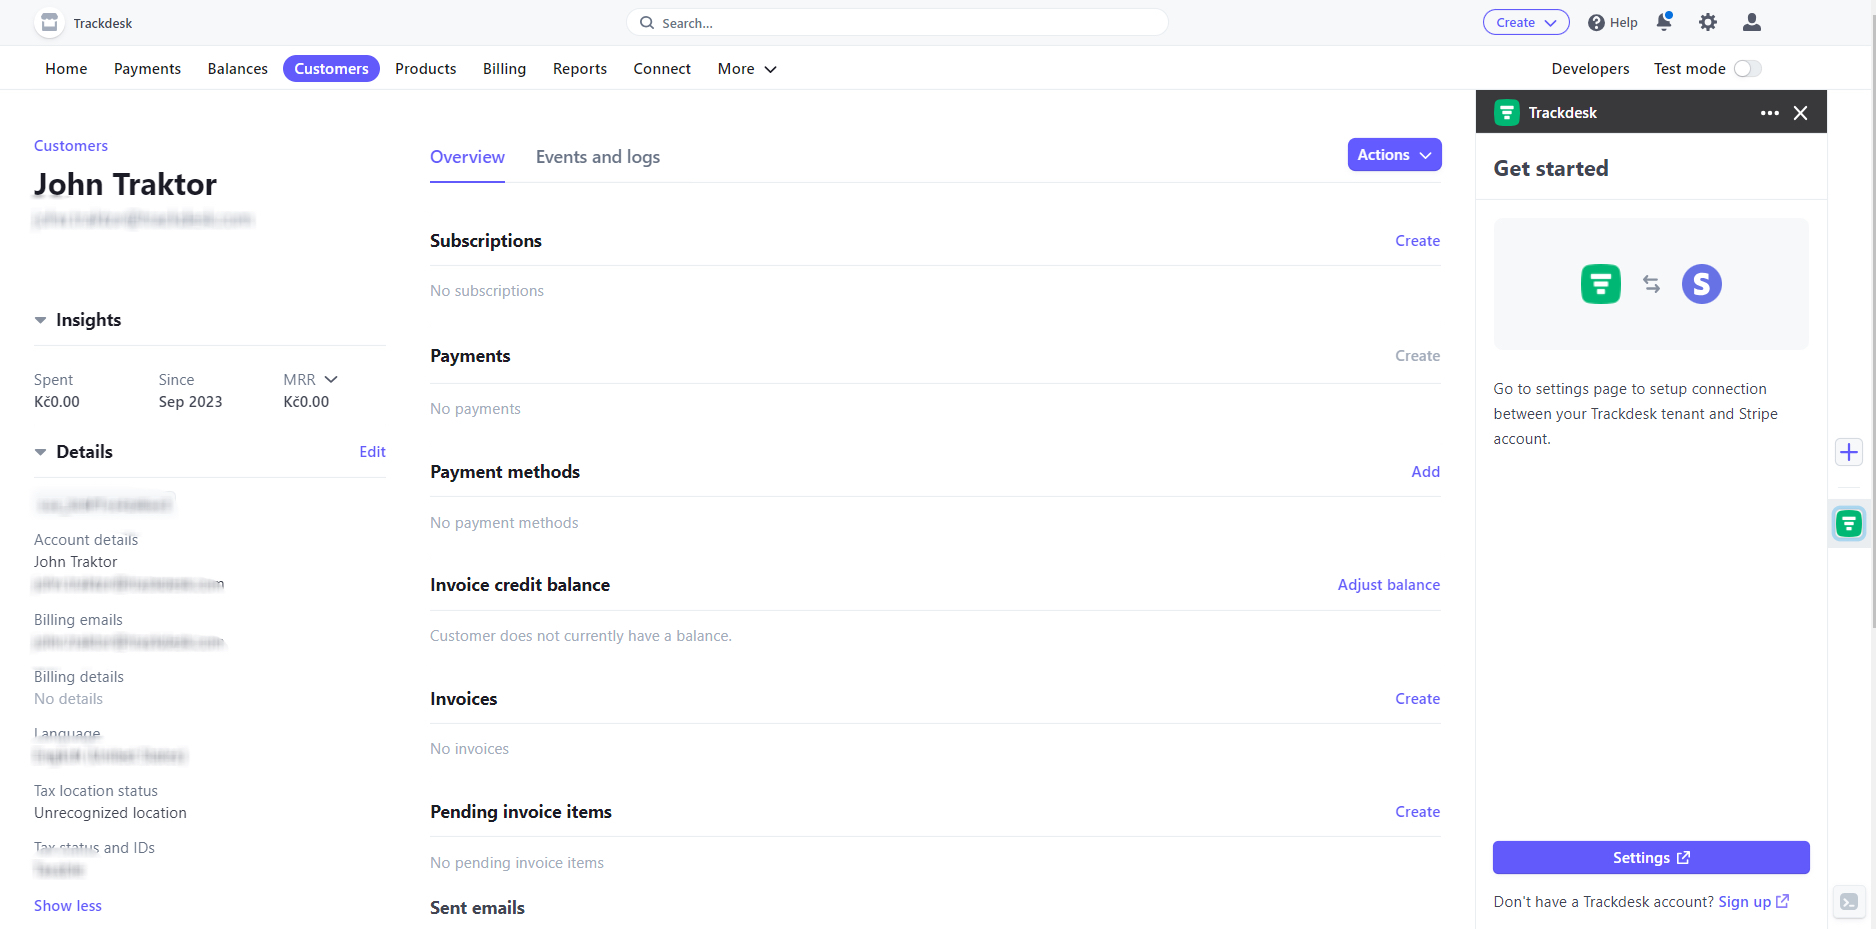1876x929 pixels.
Task: Click the Search field at the top
Action: coord(896,22)
